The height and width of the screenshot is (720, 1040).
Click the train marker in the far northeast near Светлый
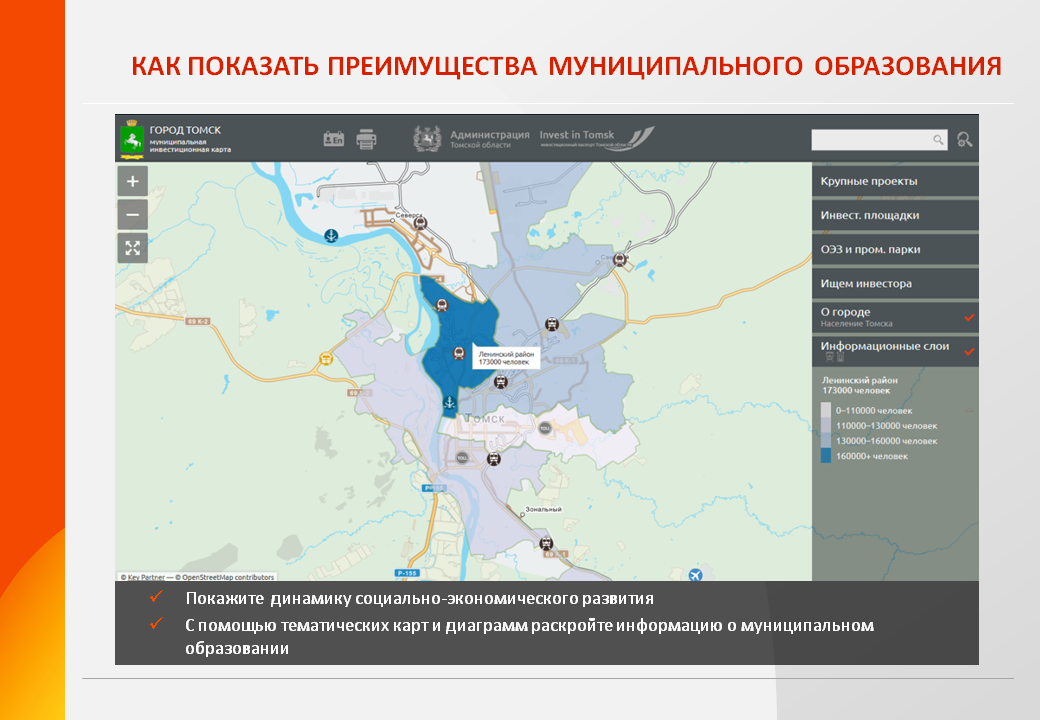[619, 259]
